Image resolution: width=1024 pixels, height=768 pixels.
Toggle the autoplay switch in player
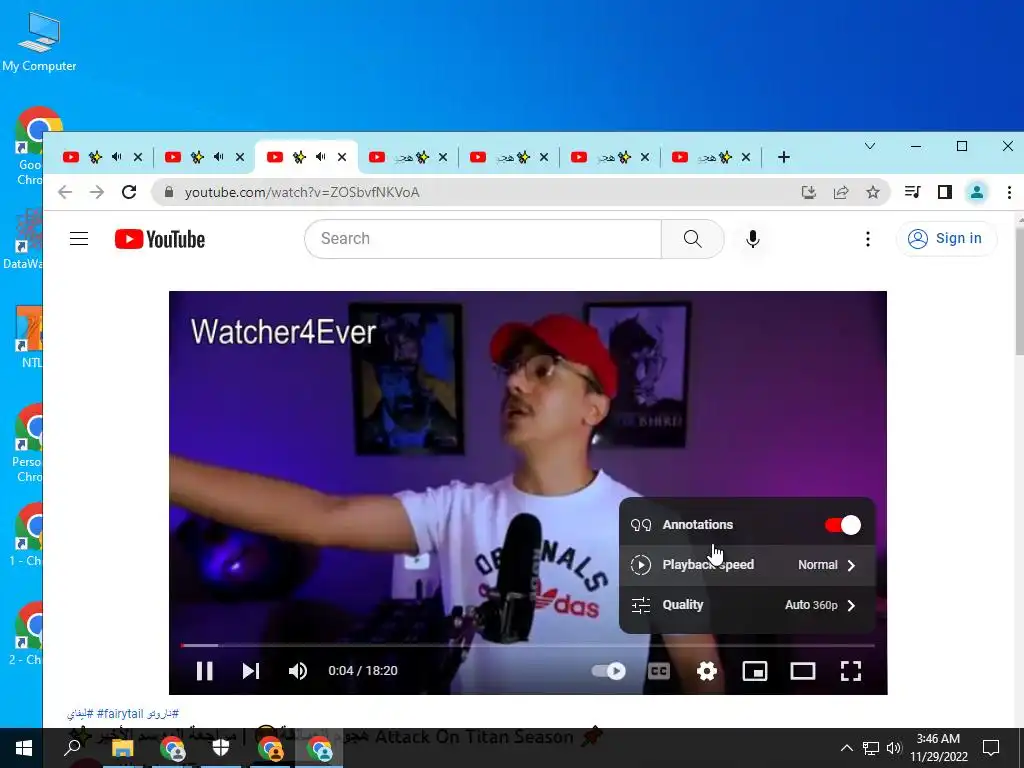click(x=608, y=671)
